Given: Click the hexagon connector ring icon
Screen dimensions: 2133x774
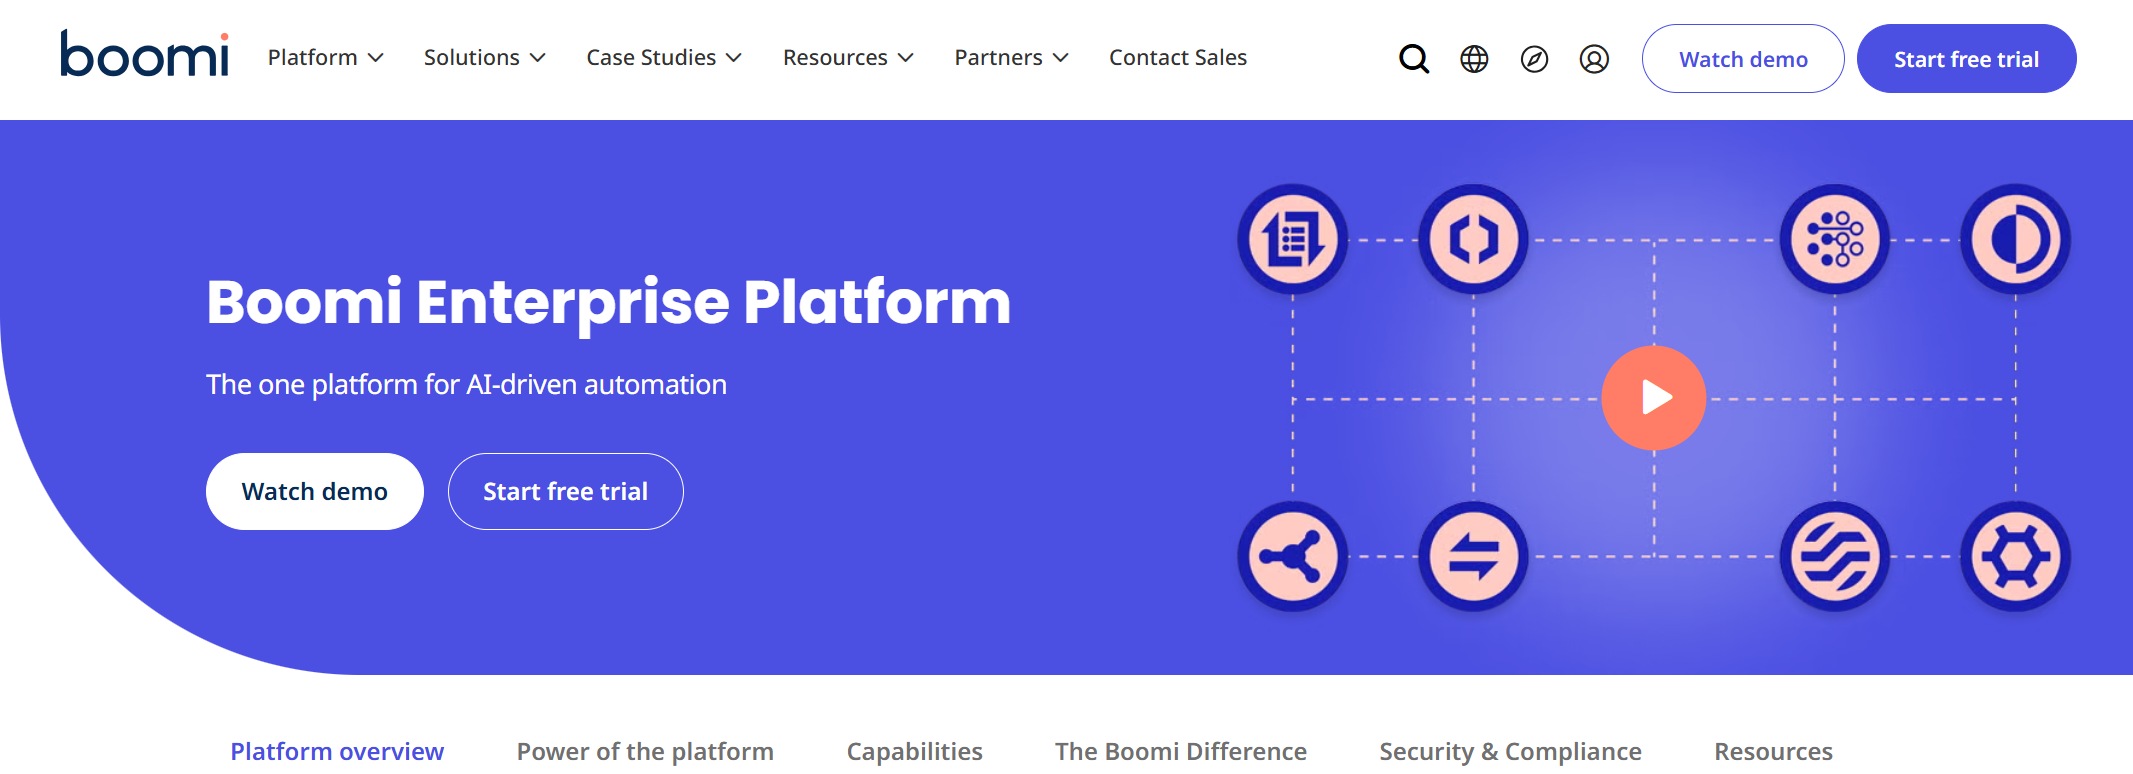Looking at the screenshot, I should [2015, 556].
